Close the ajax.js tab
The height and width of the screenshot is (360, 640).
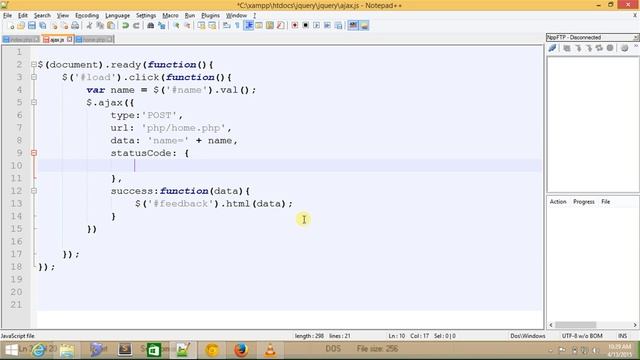[x=69, y=39]
